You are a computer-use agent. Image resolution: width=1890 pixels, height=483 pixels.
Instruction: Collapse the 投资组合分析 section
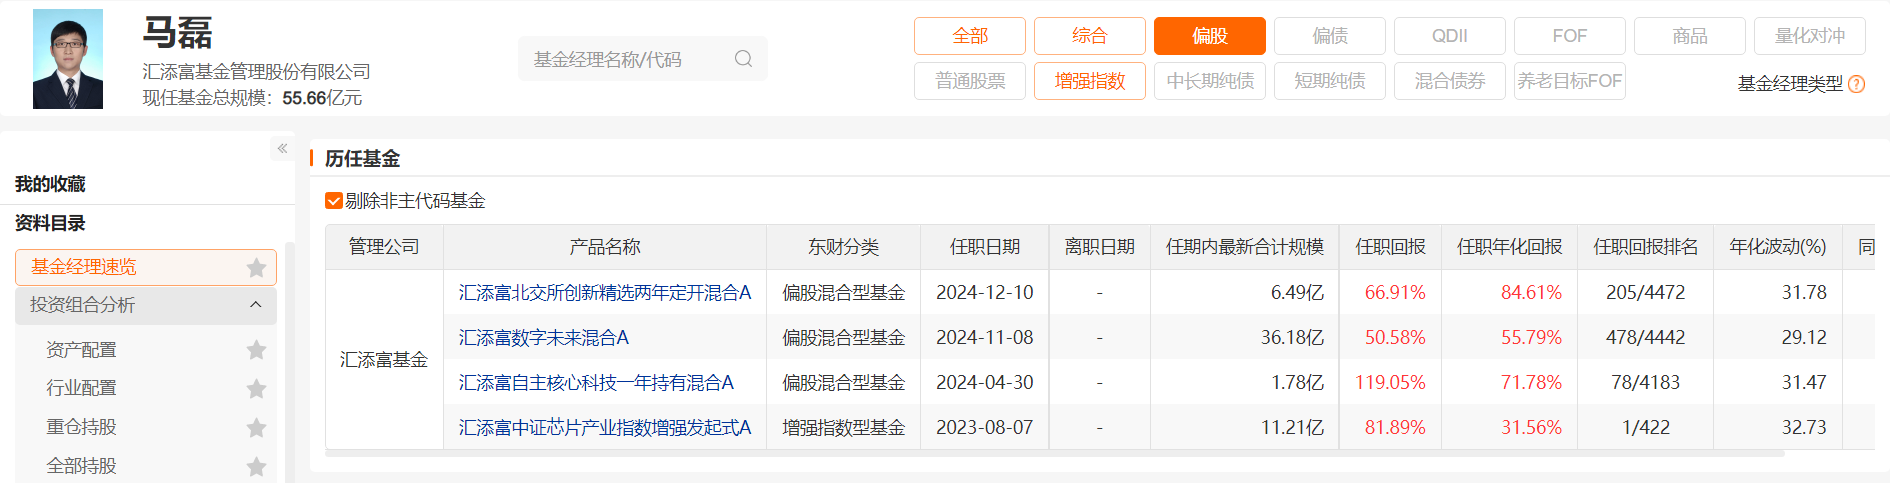pyautogui.click(x=255, y=305)
